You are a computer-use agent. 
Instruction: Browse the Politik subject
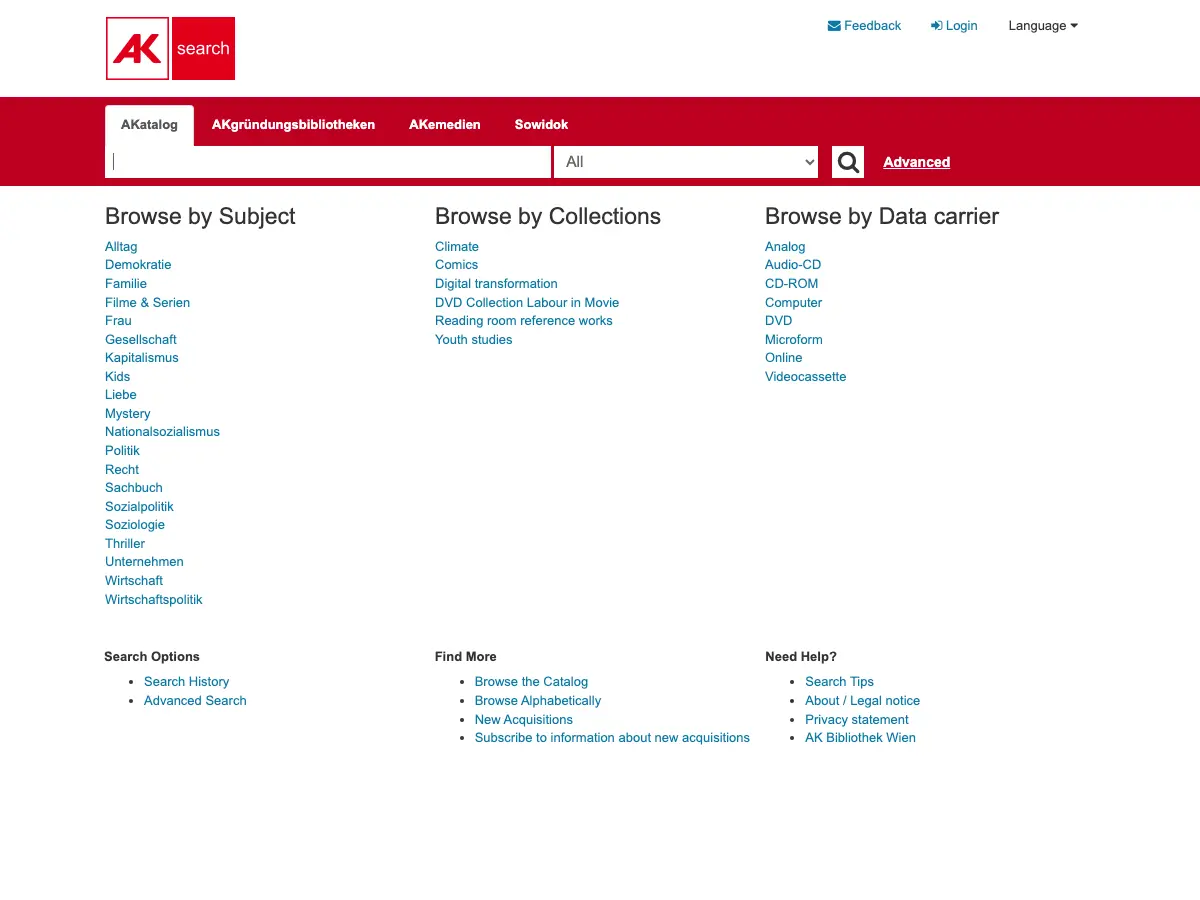coord(122,451)
